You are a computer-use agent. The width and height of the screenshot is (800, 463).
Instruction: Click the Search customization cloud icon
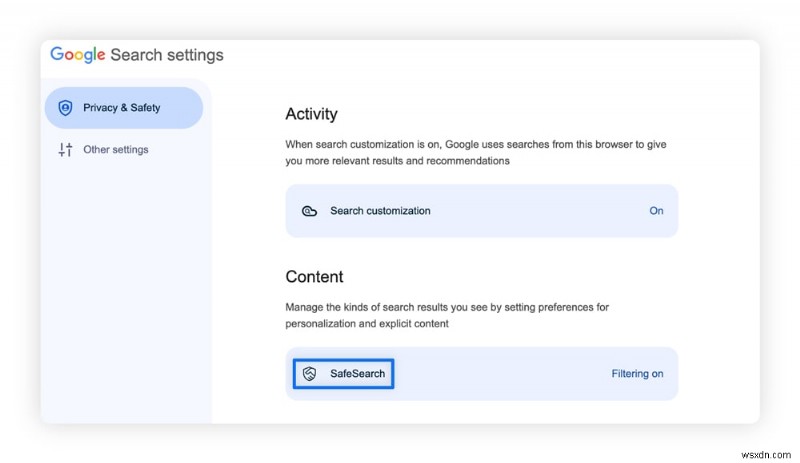point(309,211)
